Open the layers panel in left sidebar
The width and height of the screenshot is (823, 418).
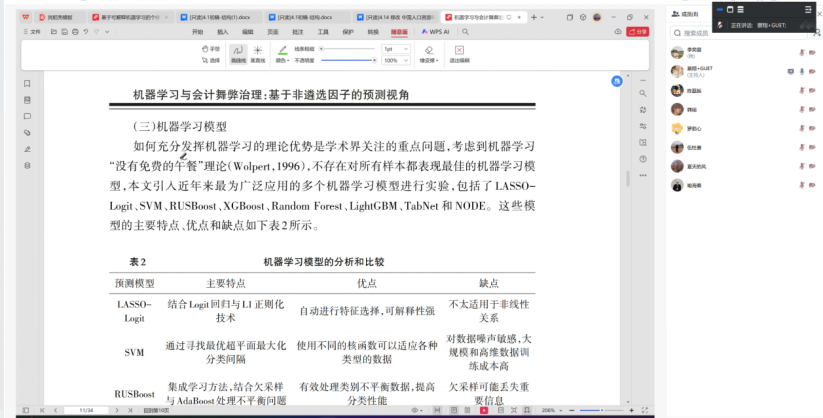click(27, 165)
